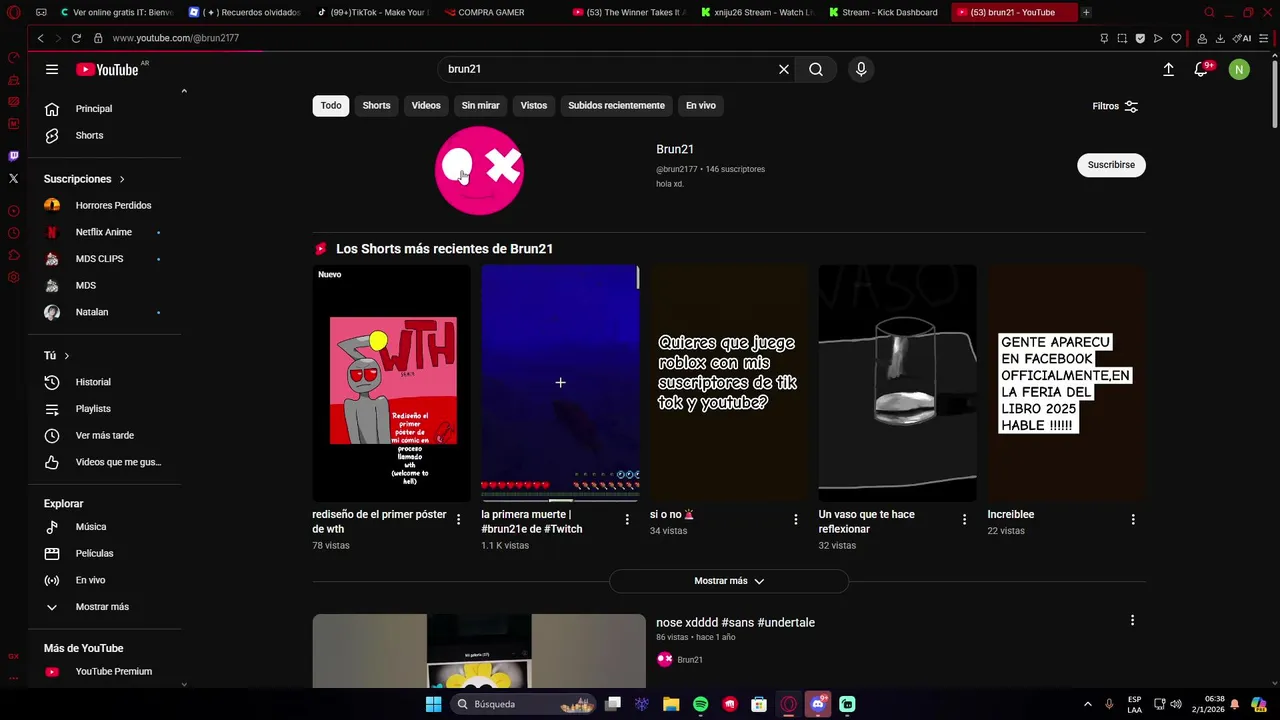This screenshot has height=720, width=1280.
Task: Select the Sin mirar filter chip
Action: [x=480, y=105]
